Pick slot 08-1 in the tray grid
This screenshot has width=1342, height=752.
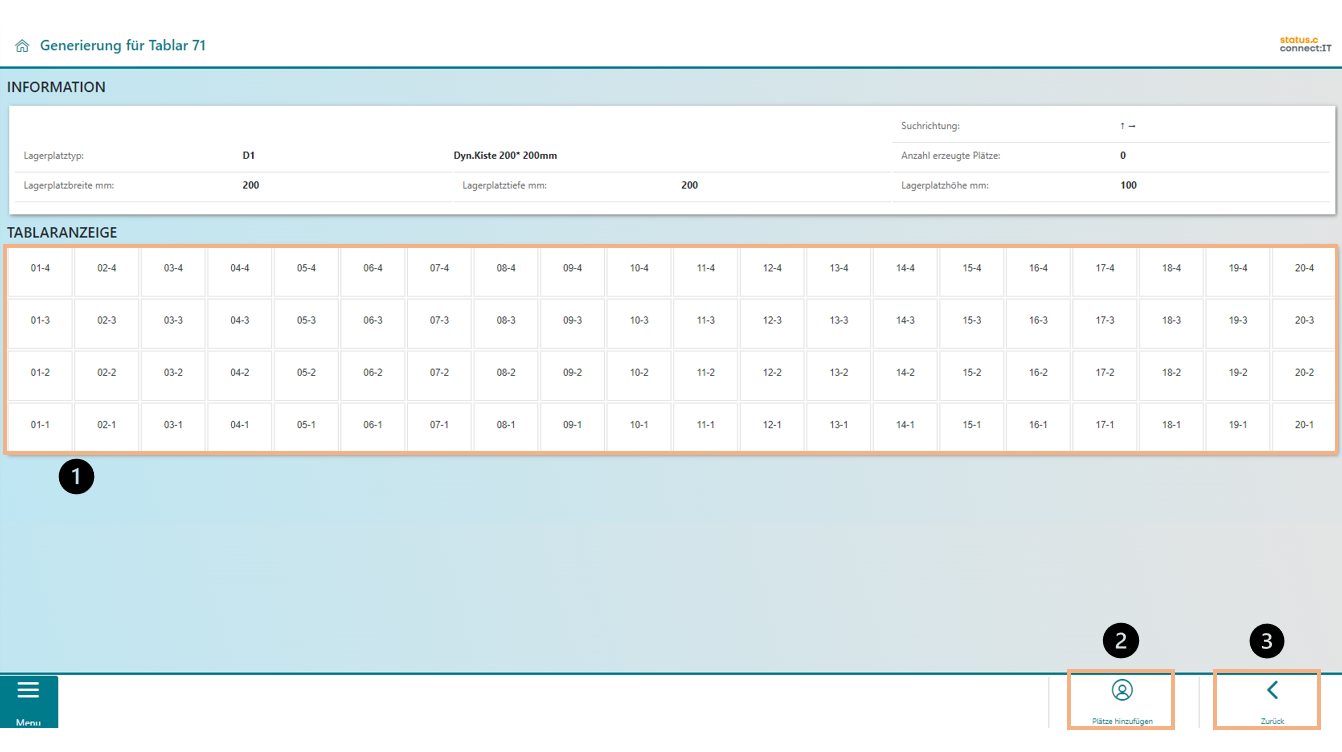pyautogui.click(x=506, y=425)
